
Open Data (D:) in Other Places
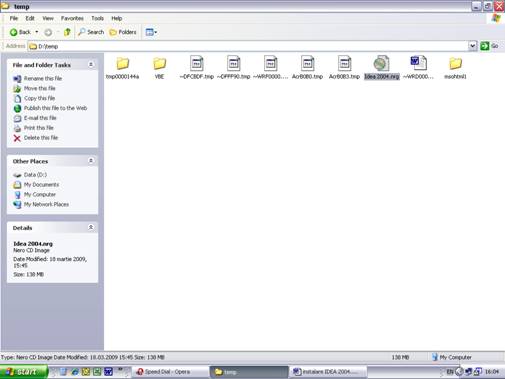[35, 175]
